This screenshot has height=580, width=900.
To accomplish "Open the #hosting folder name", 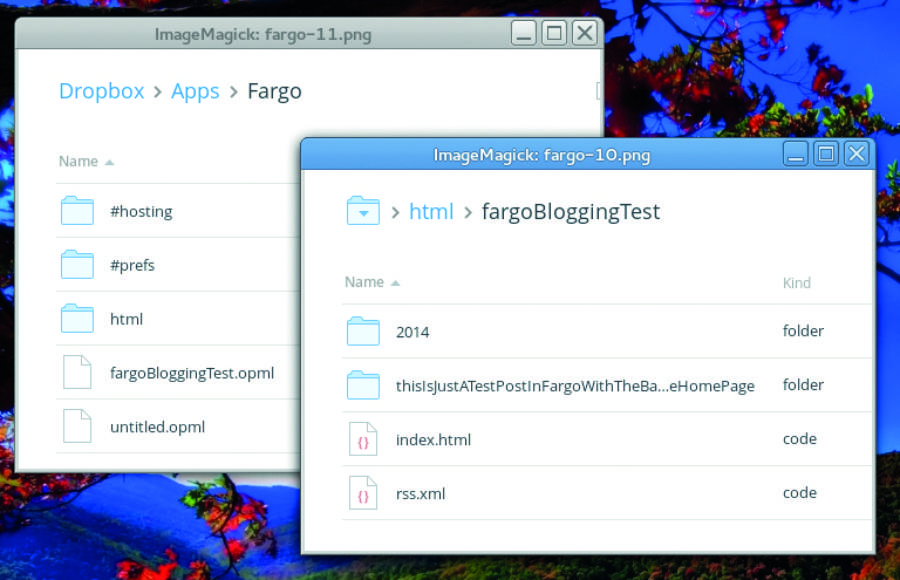I will [x=141, y=211].
